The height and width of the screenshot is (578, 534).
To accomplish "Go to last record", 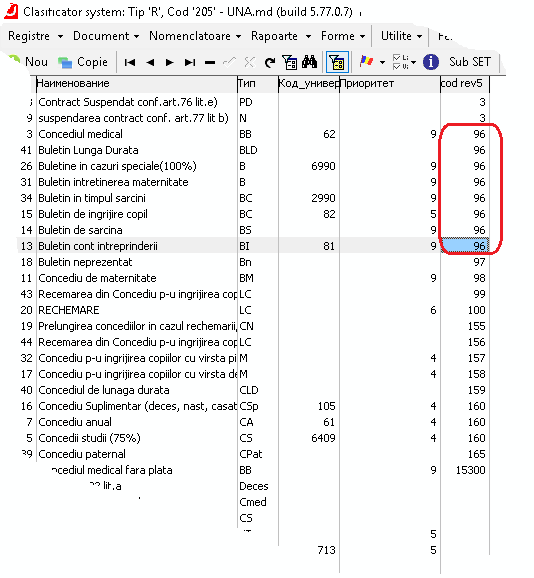I will pos(190,62).
